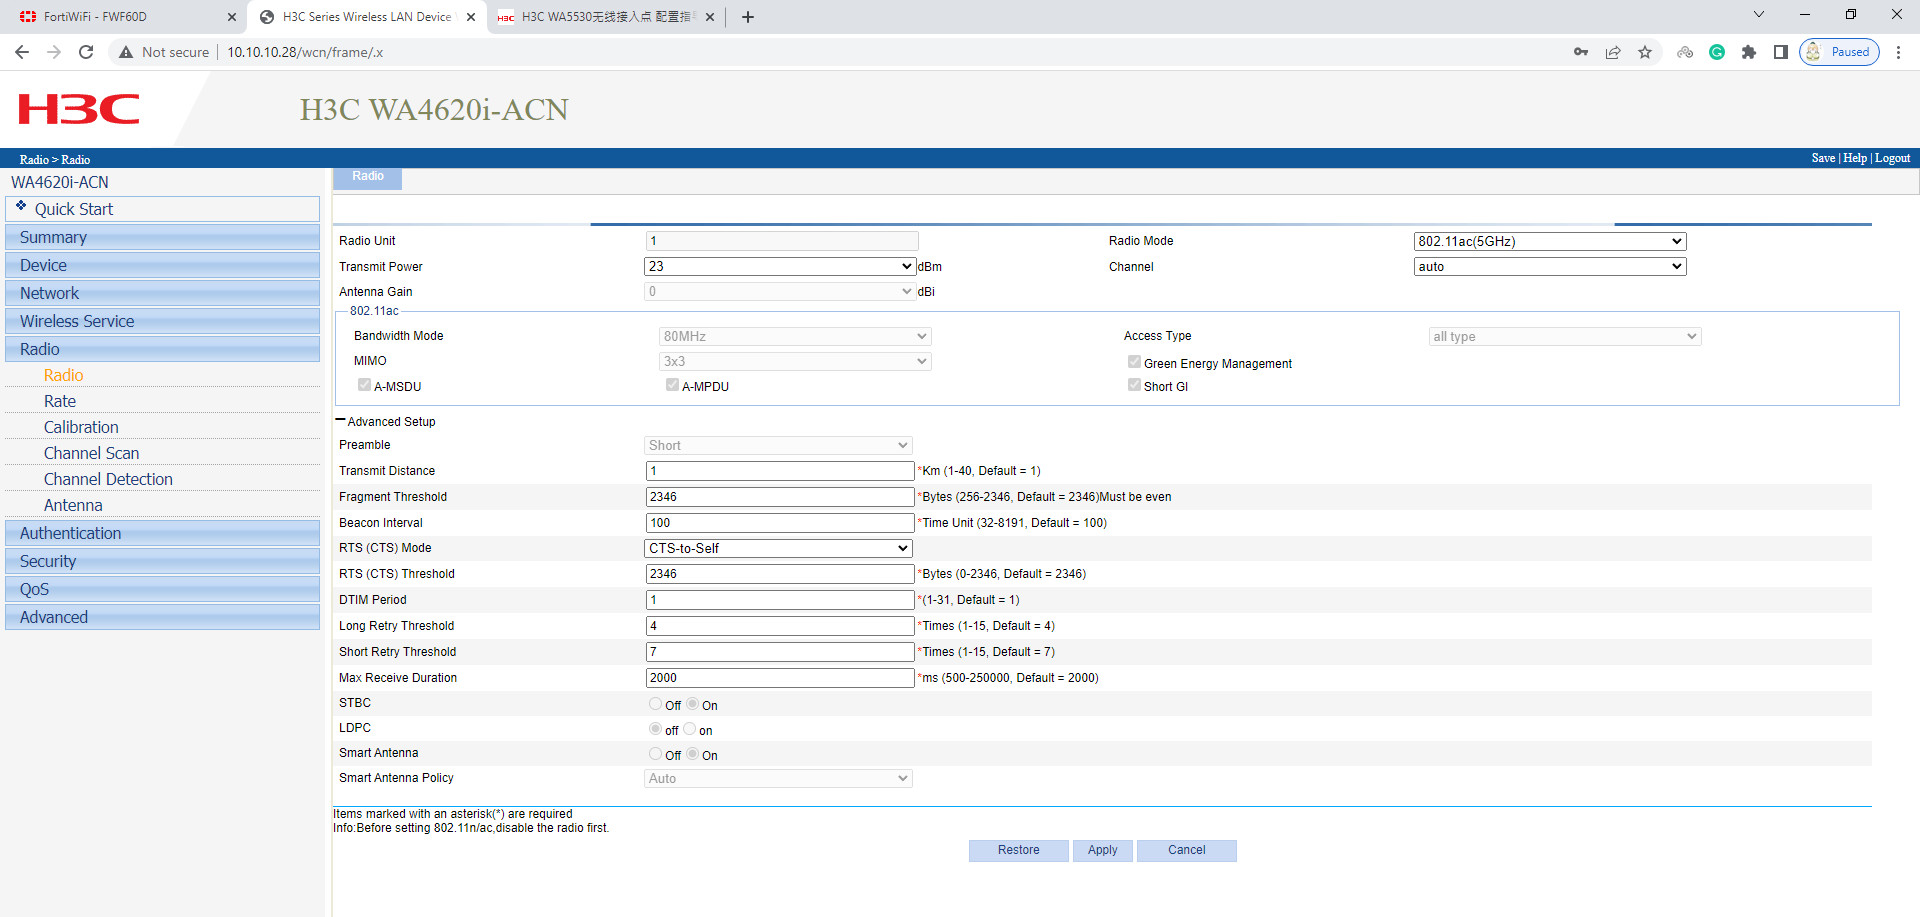Open Chrome's three-dot menu
The image size is (1920, 917).
[1898, 52]
